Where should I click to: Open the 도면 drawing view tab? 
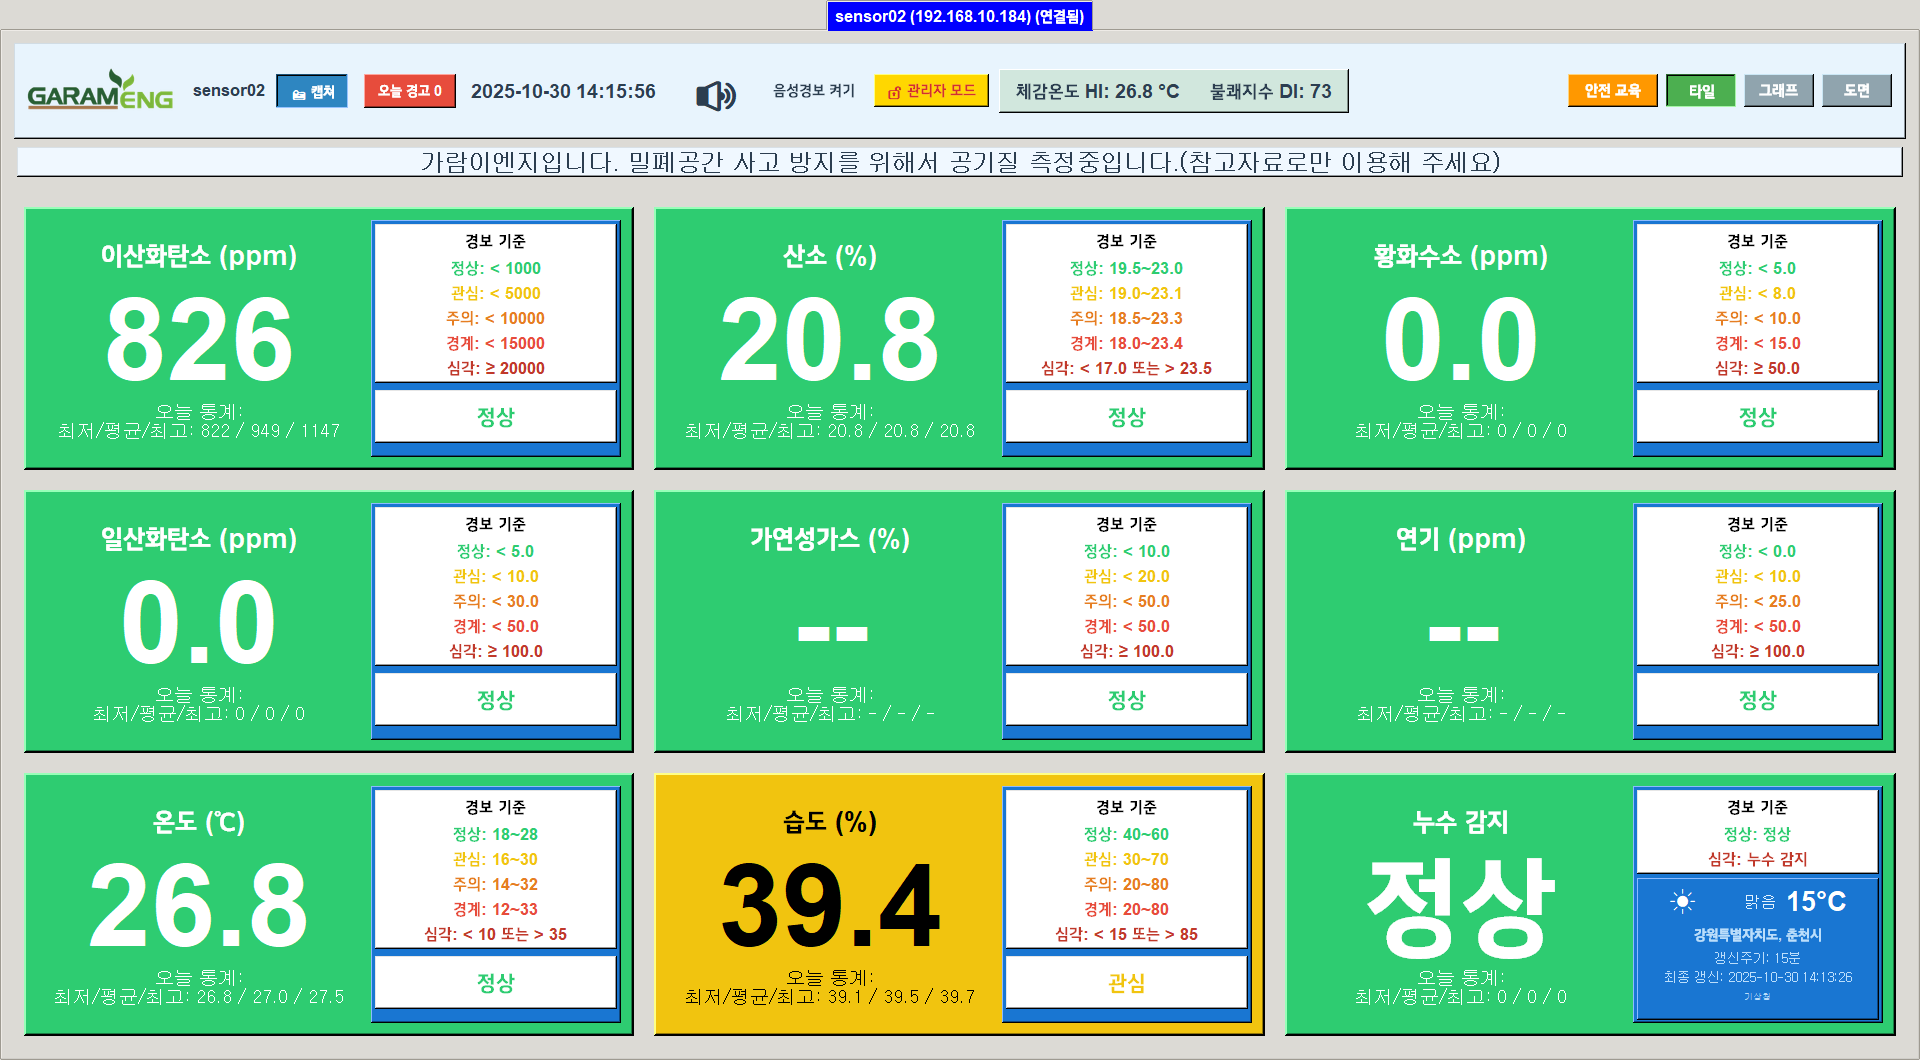point(1856,90)
